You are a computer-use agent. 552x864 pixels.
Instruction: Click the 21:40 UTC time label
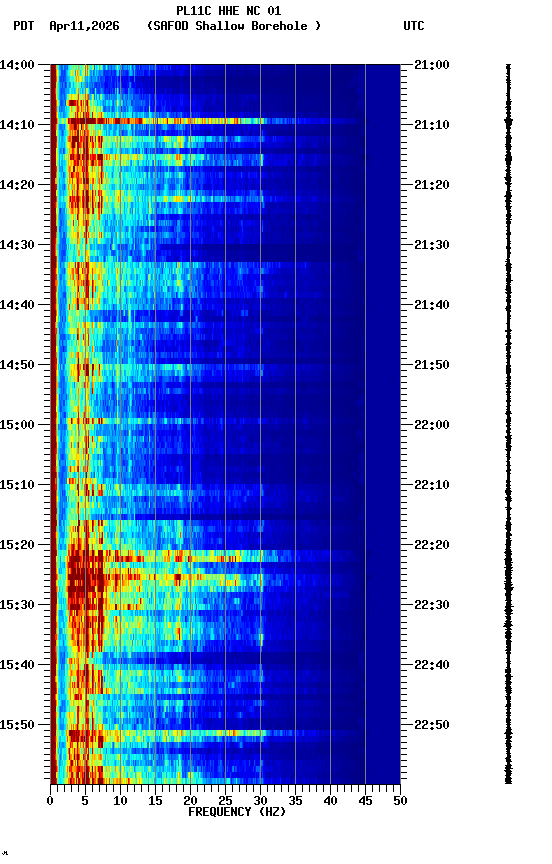click(x=432, y=305)
